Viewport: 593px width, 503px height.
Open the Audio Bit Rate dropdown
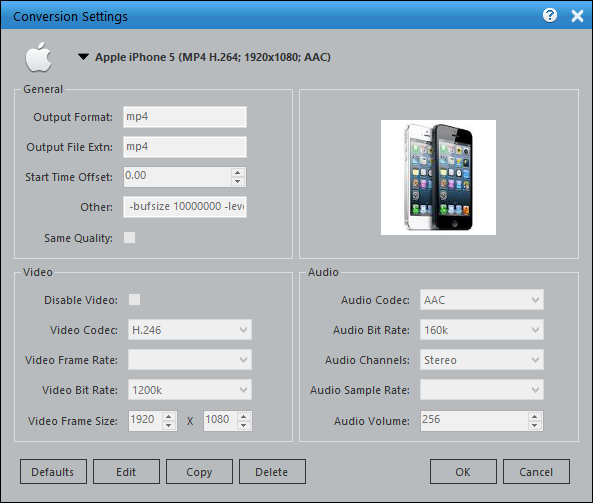point(482,330)
